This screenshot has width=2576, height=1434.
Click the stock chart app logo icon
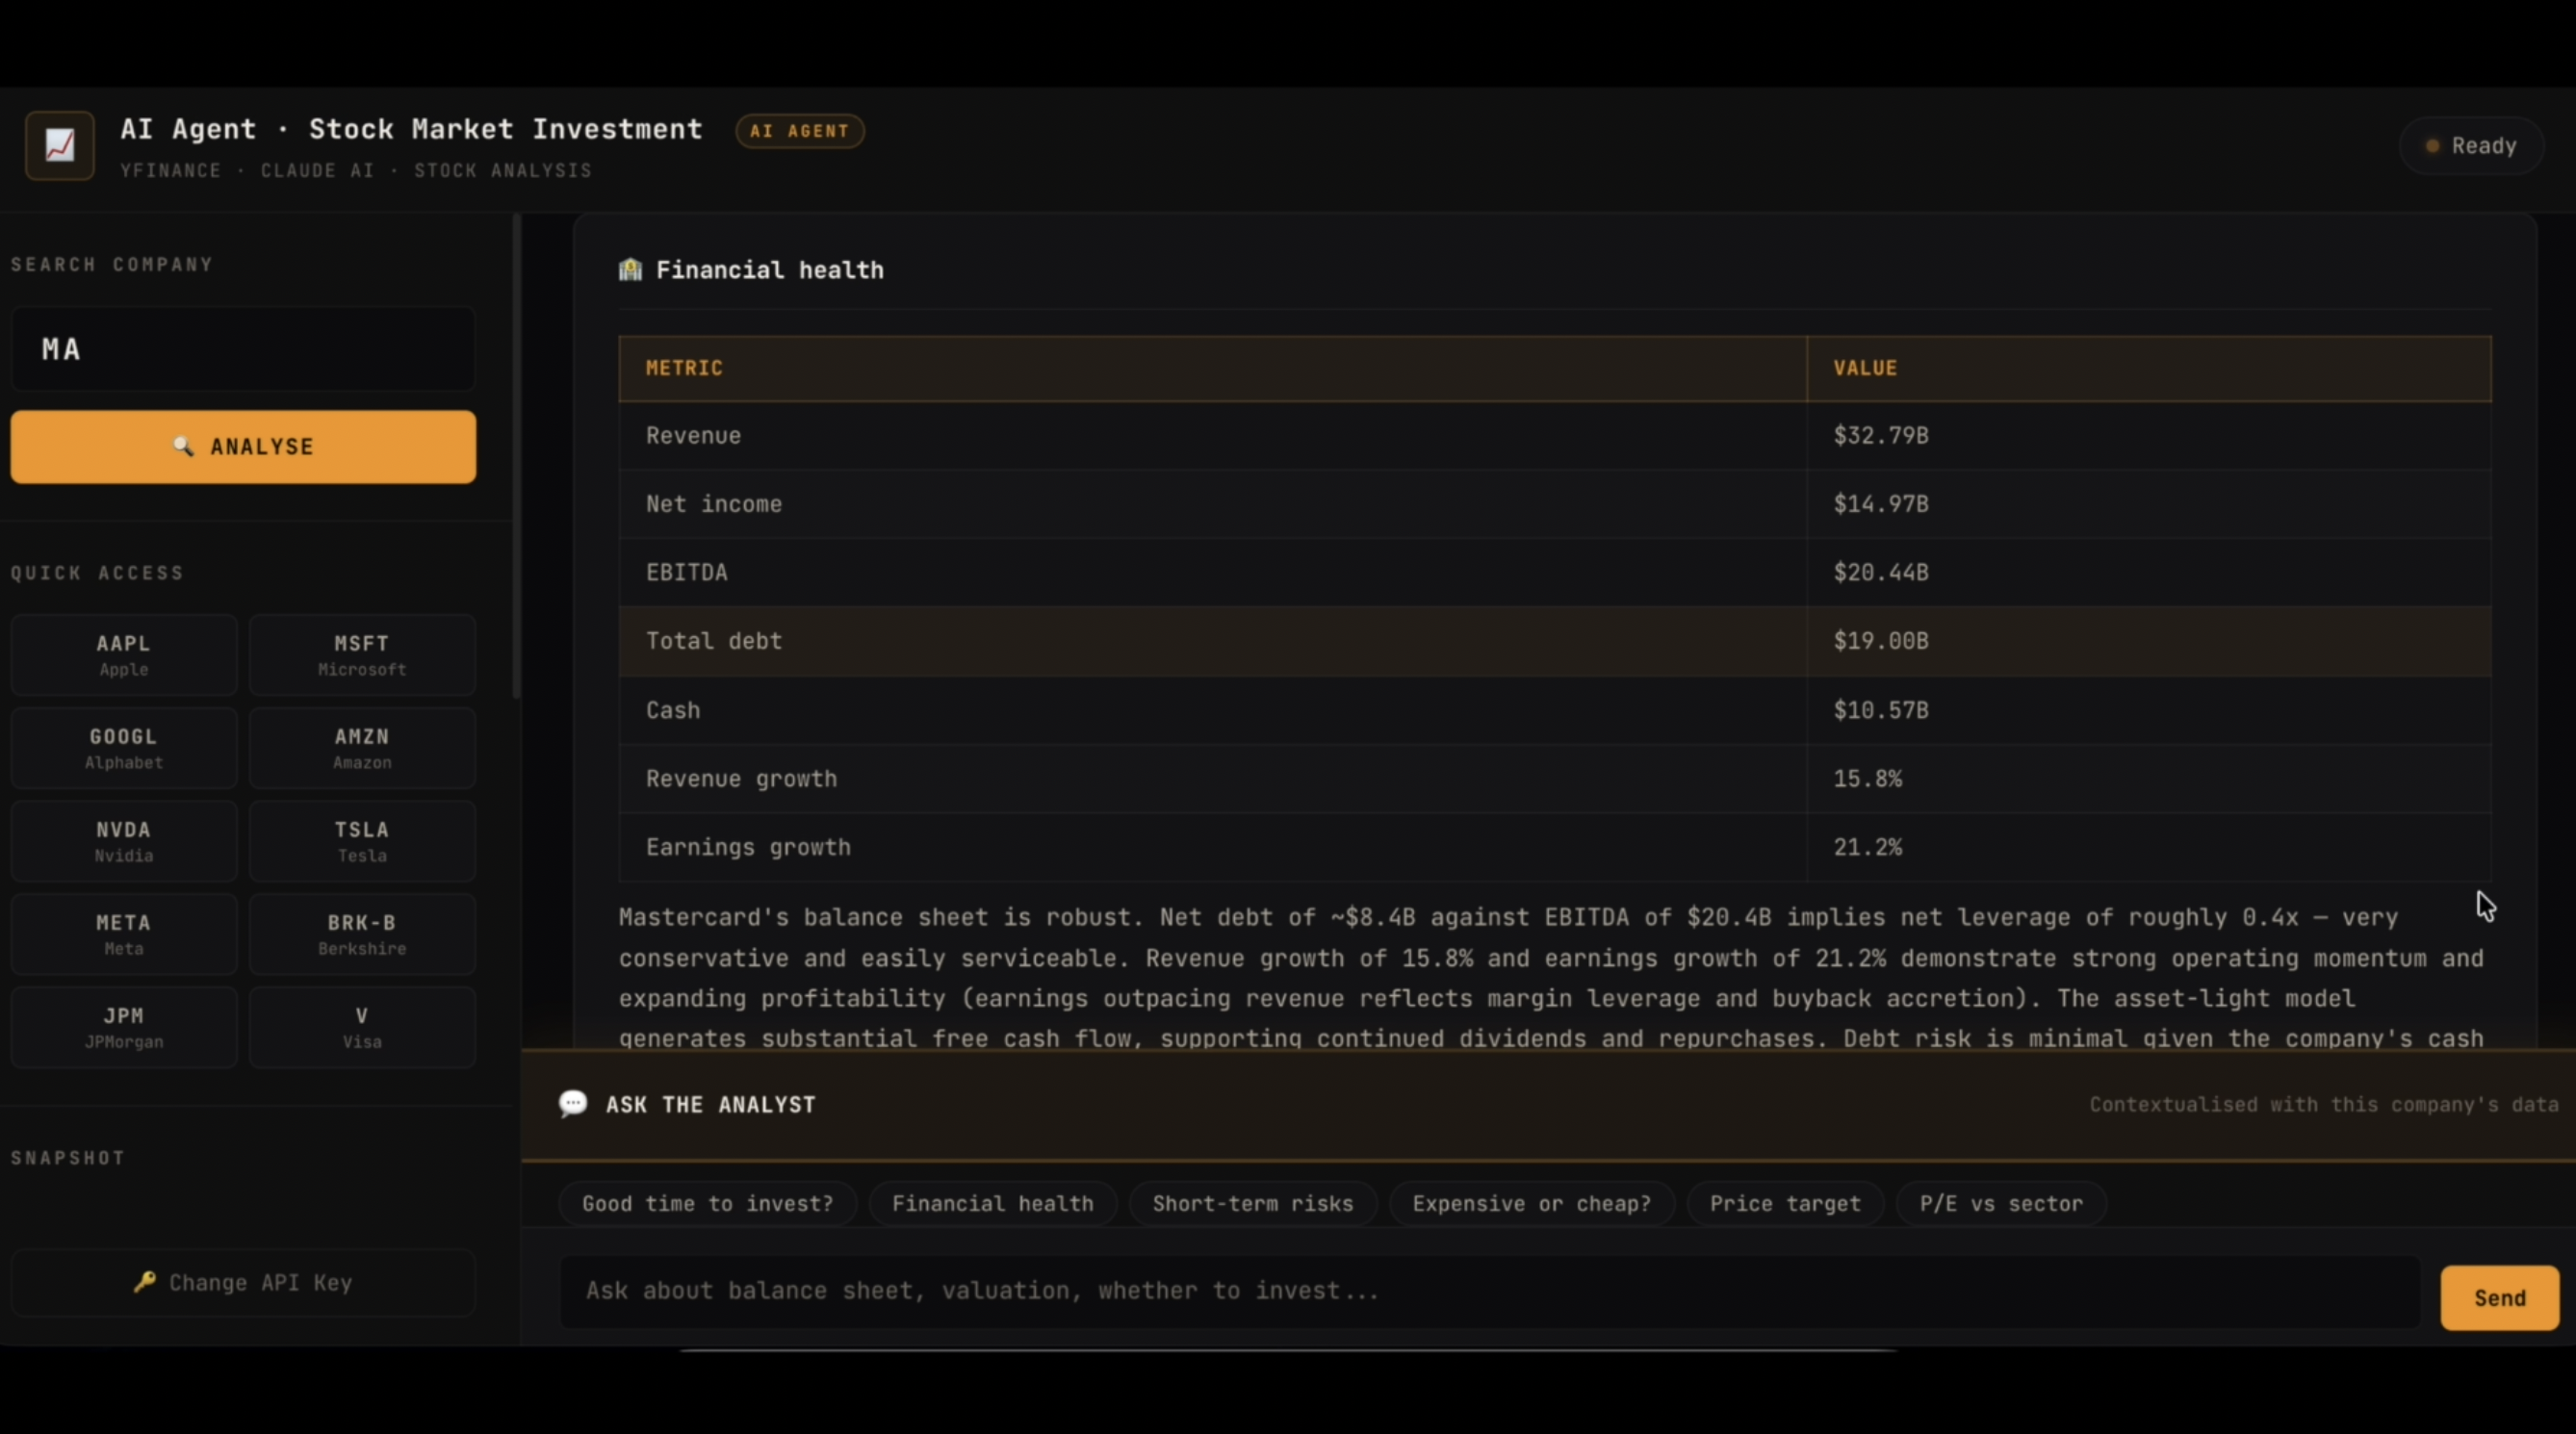tap(60, 146)
